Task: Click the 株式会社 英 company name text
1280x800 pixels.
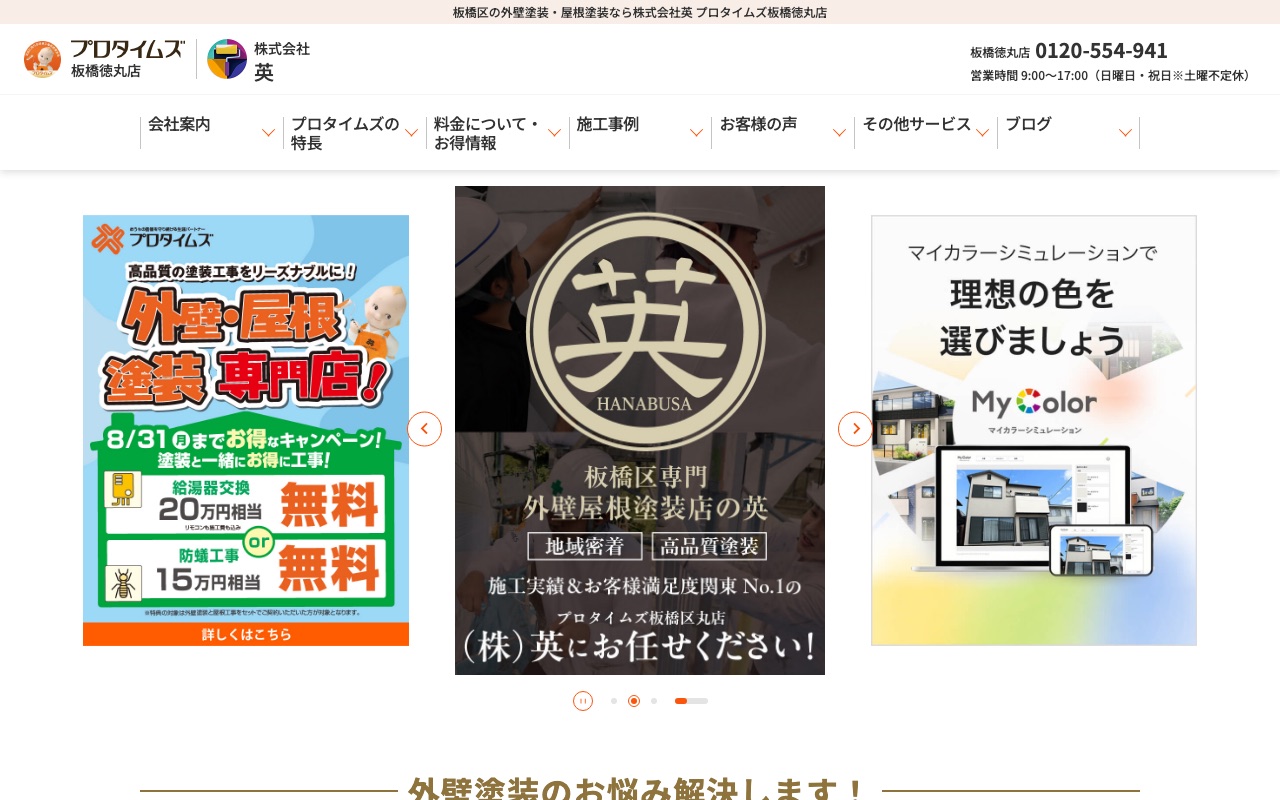Action: point(282,60)
